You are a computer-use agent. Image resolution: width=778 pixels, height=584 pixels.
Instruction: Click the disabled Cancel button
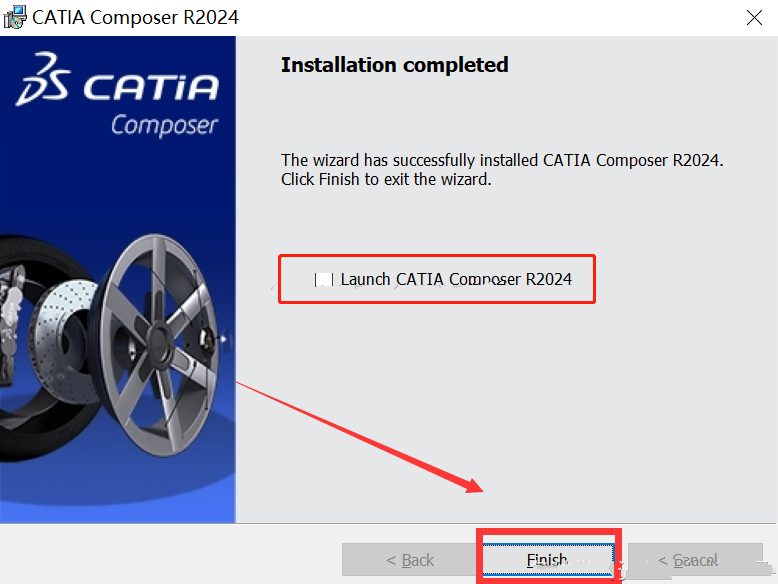(x=695, y=560)
